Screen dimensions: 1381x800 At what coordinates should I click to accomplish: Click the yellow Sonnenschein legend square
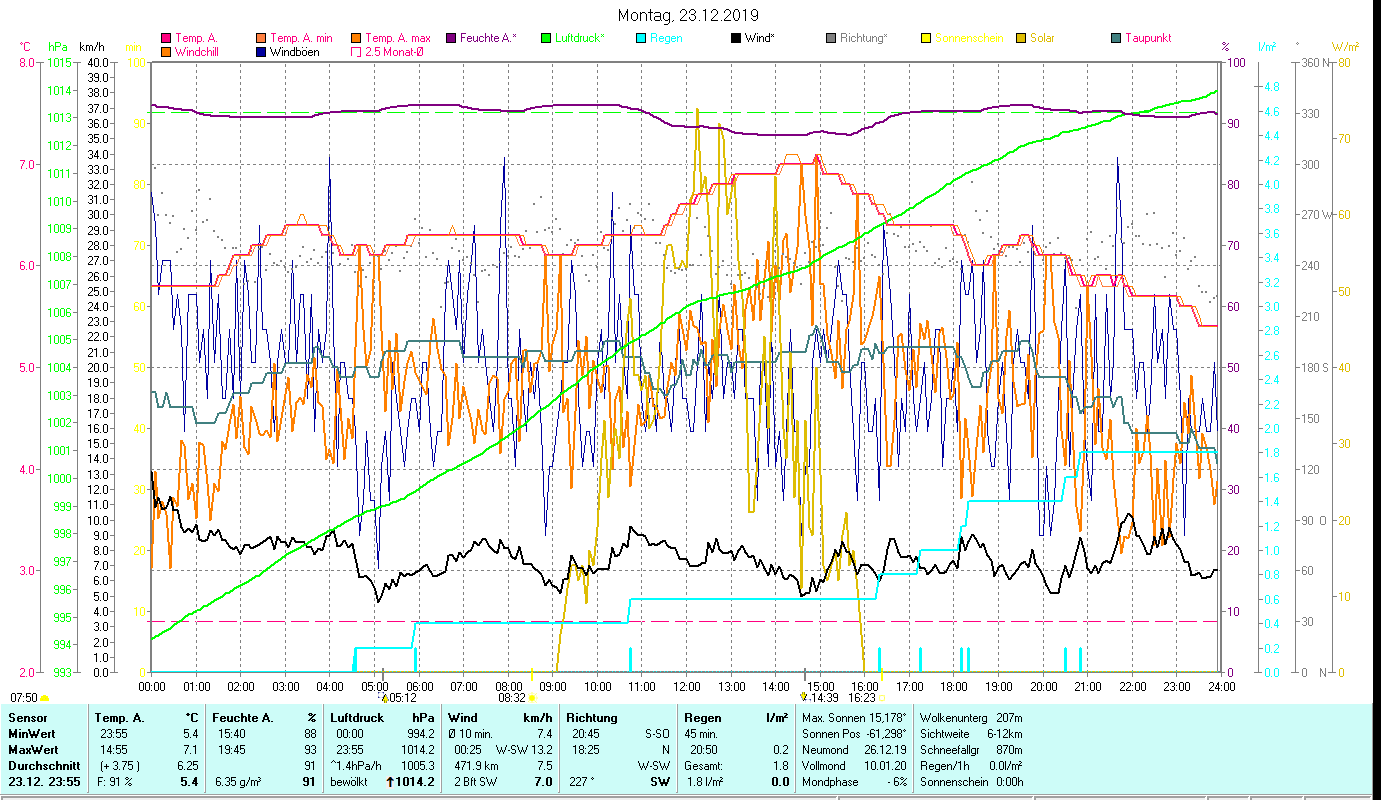tap(926, 39)
